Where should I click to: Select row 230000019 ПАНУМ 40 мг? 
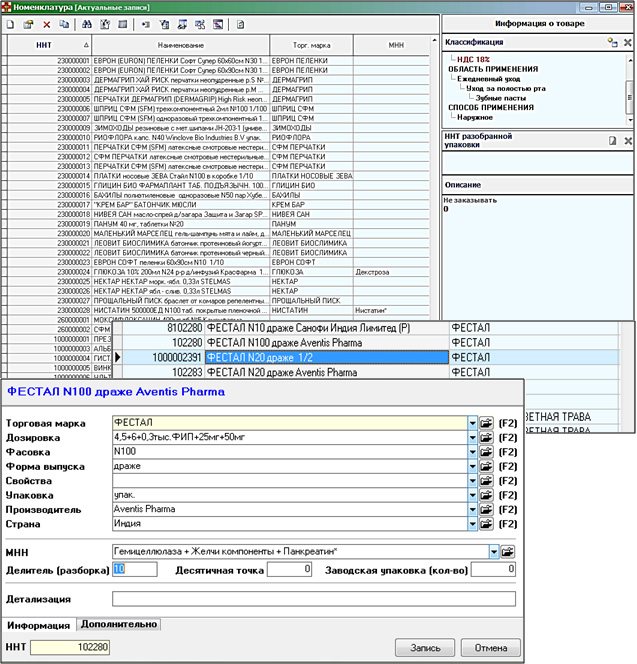[218, 224]
